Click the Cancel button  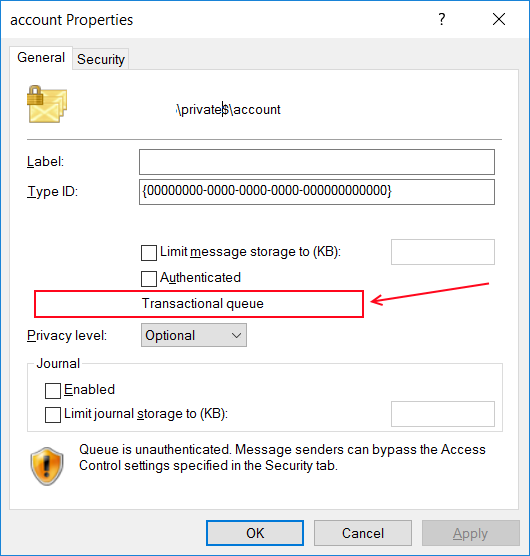pos(363,533)
